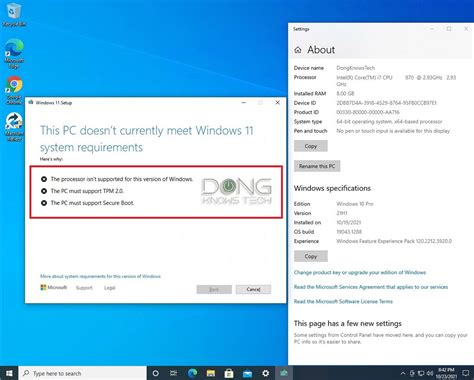Click 'The PC must support Secure Boot.' line
Image resolution: width=474 pixels, height=380 pixels.
92,203
